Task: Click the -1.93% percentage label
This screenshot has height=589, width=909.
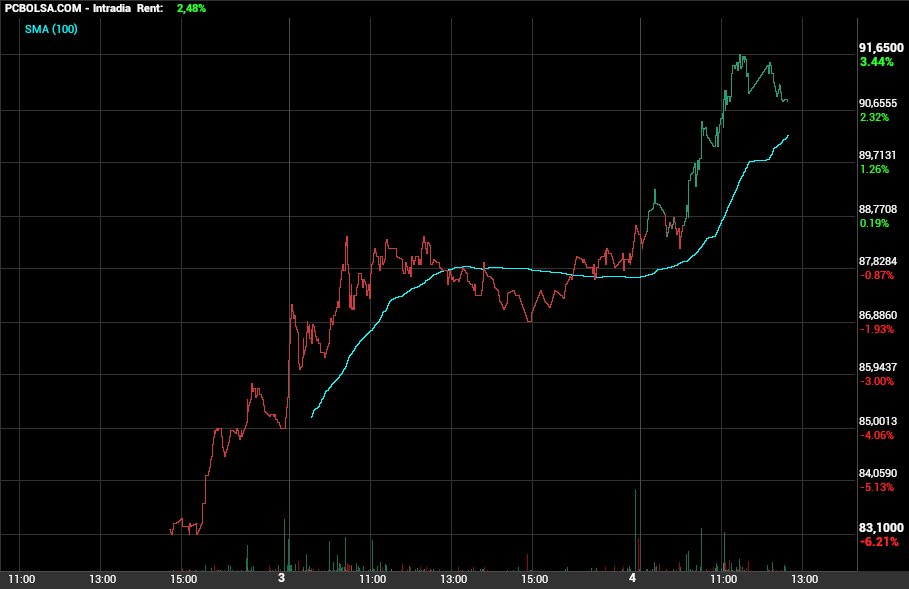Action: pos(877,329)
